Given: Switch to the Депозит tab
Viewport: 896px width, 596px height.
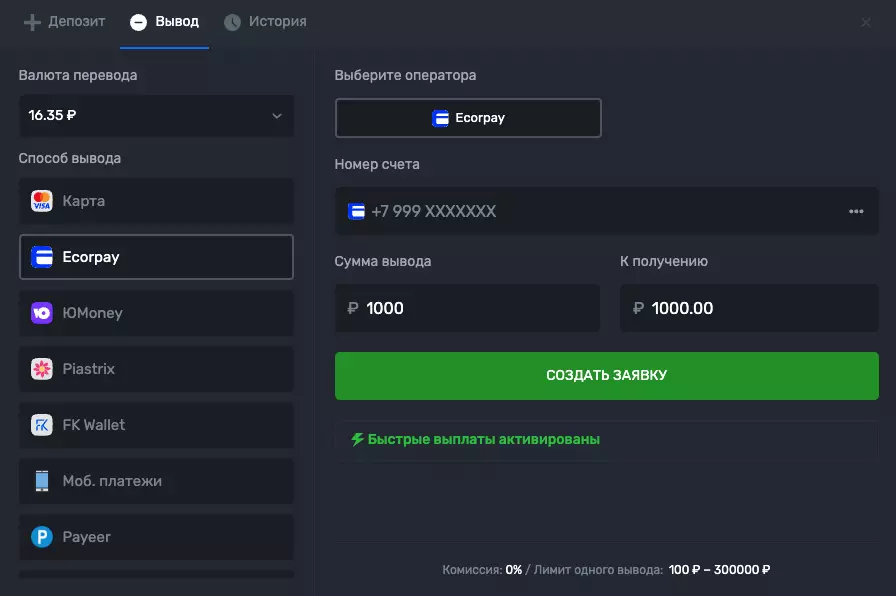Looking at the screenshot, I should click(62, 21).
